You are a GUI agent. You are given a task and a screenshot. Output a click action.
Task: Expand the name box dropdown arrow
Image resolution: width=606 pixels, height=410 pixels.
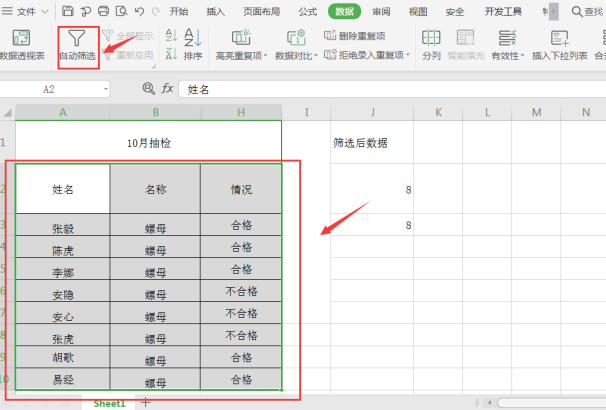point(106,89)
